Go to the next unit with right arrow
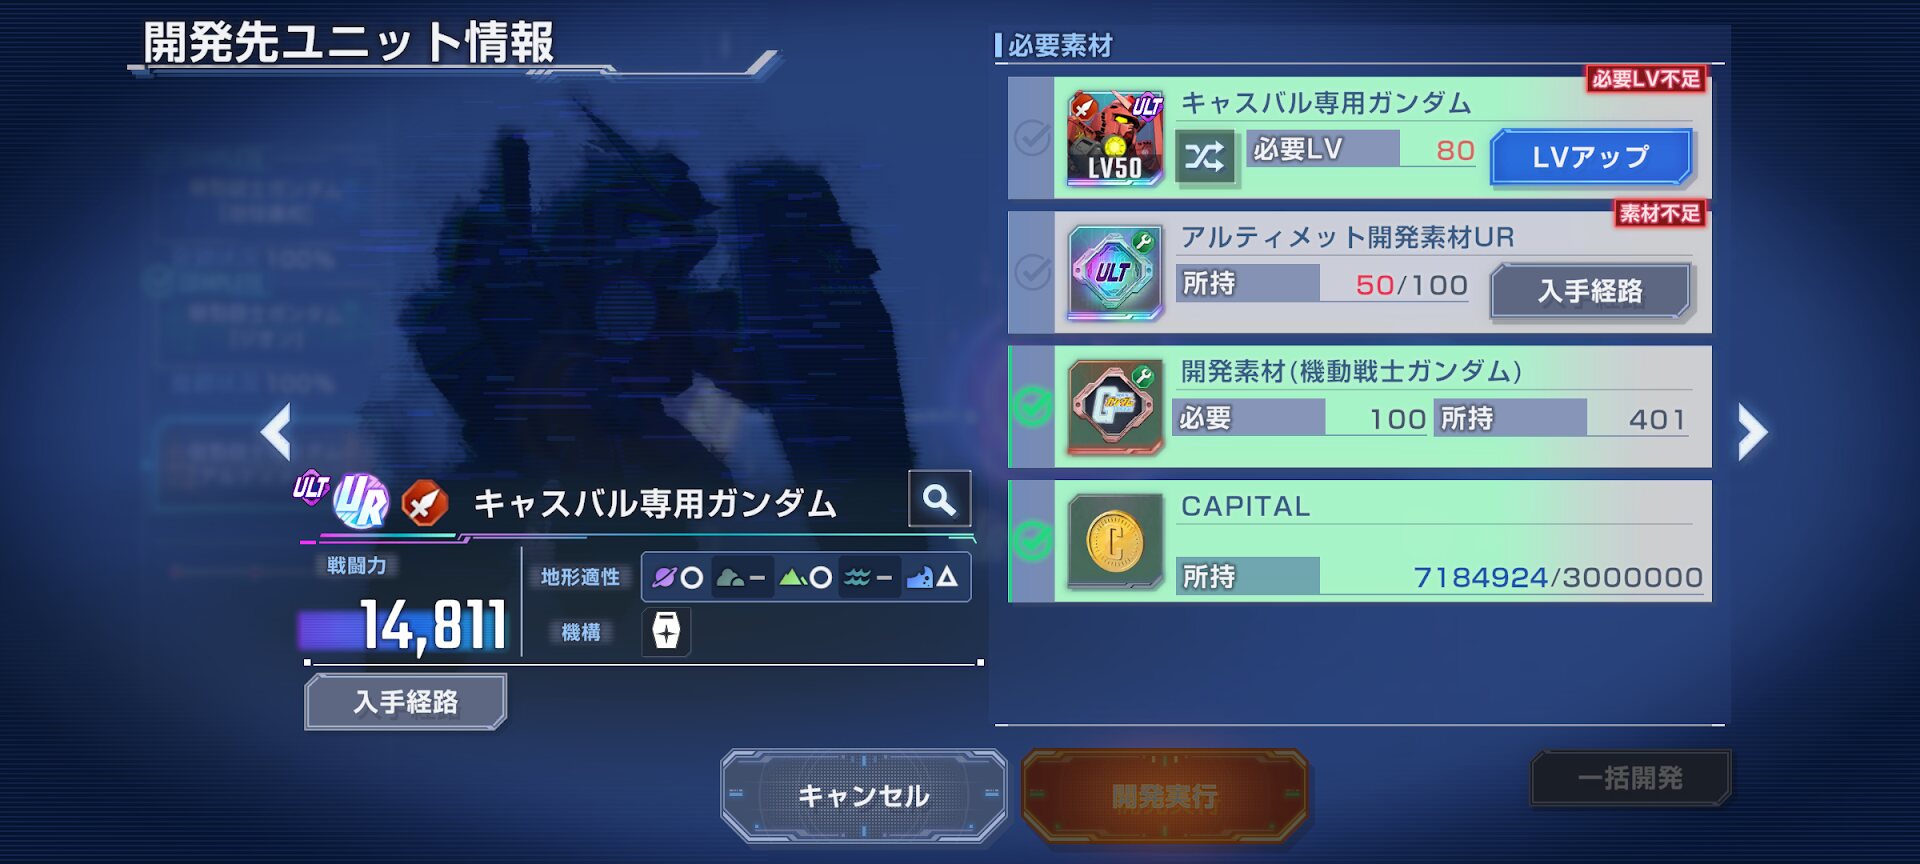Screen dimensions: 1920x864 pyautogui.click(x=1752, y=432)
